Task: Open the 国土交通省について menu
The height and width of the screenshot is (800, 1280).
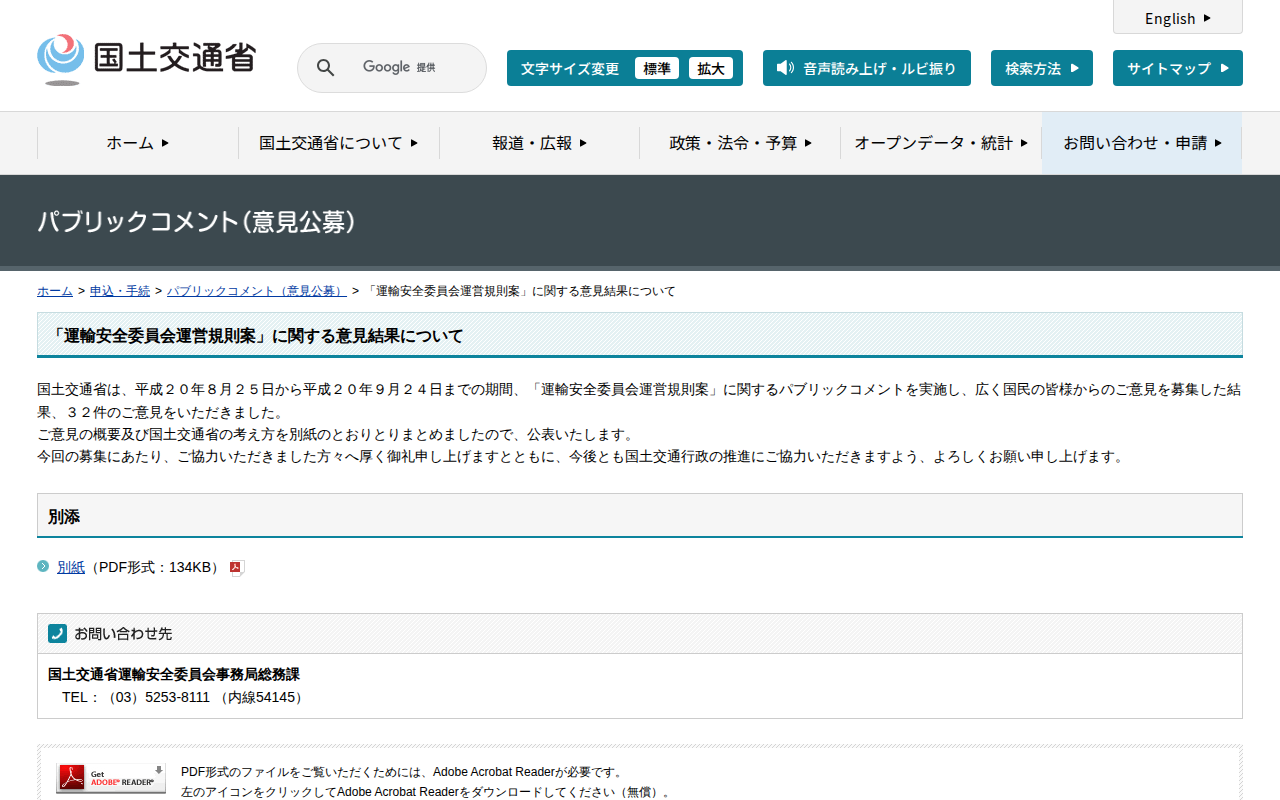Action: pyautogui.click(x=339, y=143)
